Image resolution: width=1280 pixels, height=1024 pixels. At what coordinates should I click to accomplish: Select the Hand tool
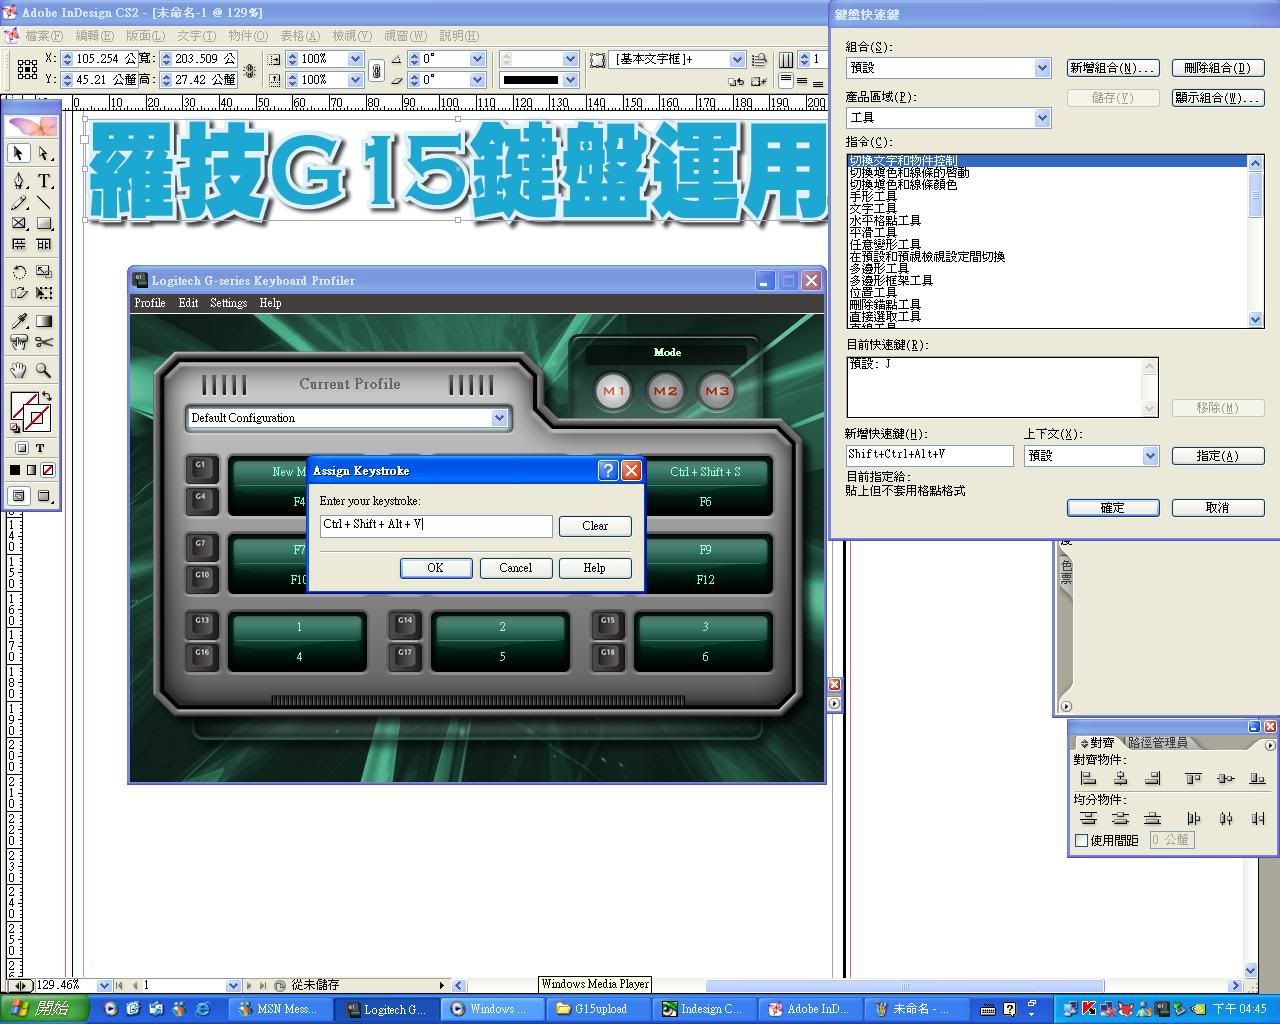pyautogui.click(x=18, y=370)
